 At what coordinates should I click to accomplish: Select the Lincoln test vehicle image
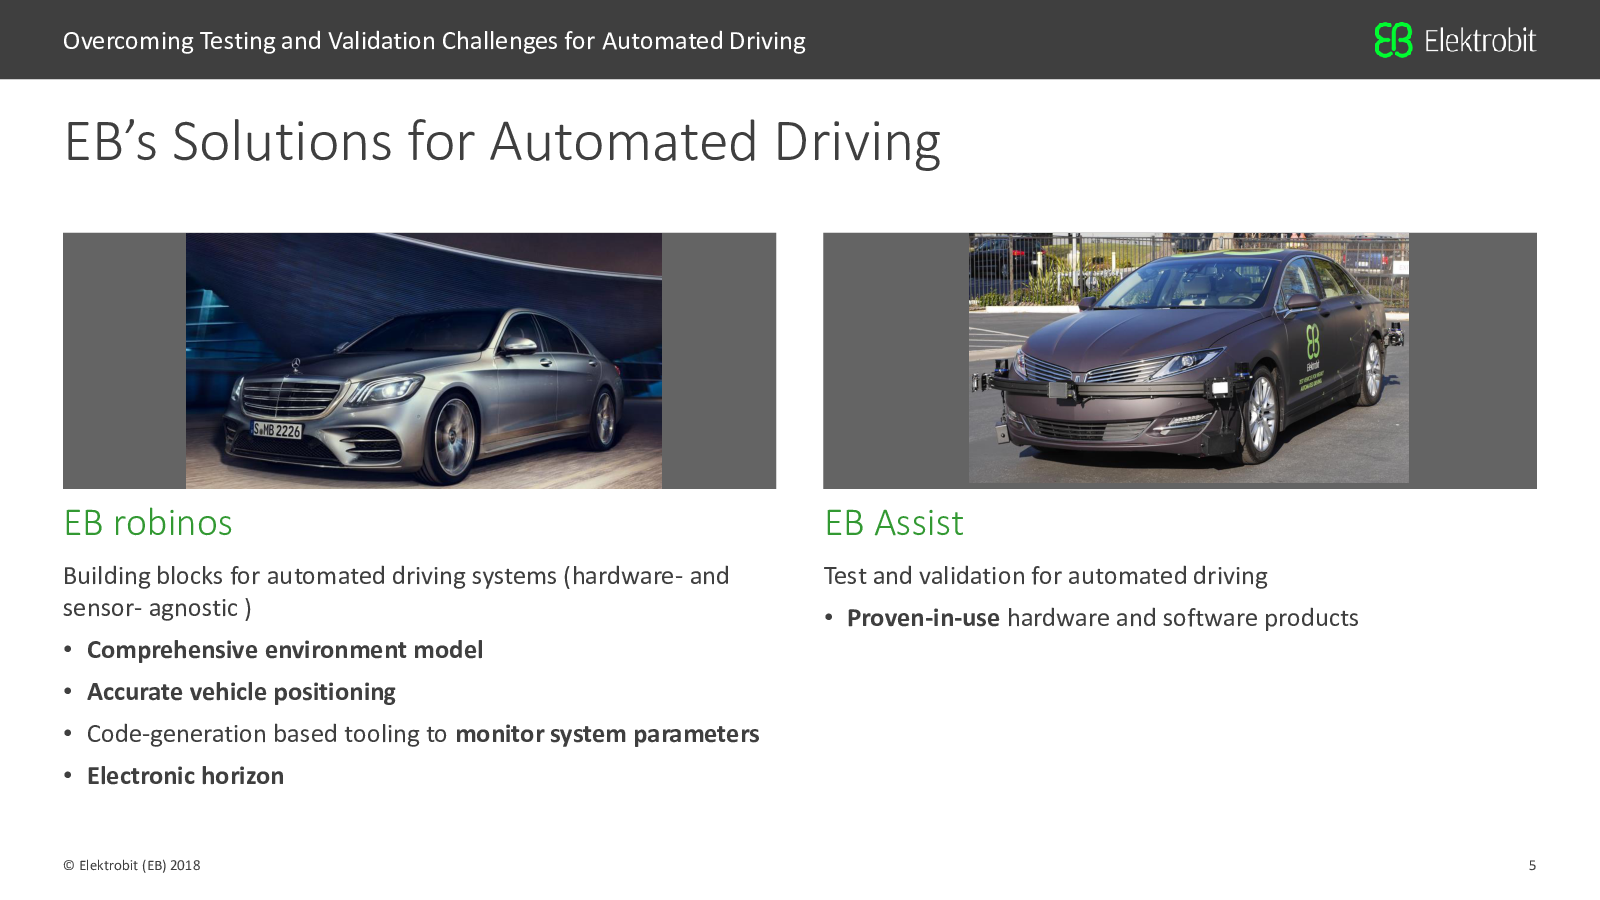[x=1189, y=358]
